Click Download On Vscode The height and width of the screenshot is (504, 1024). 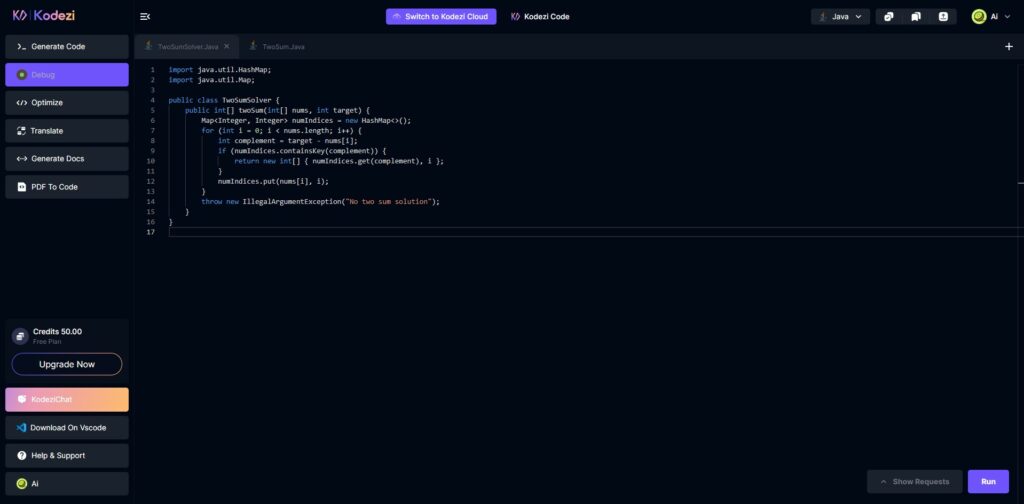(x=67, y=428)
